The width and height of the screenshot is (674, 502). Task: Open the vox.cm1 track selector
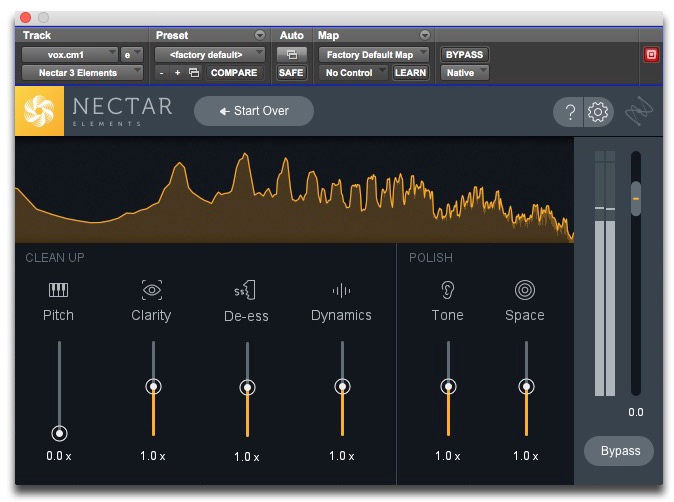coord(70,55)
